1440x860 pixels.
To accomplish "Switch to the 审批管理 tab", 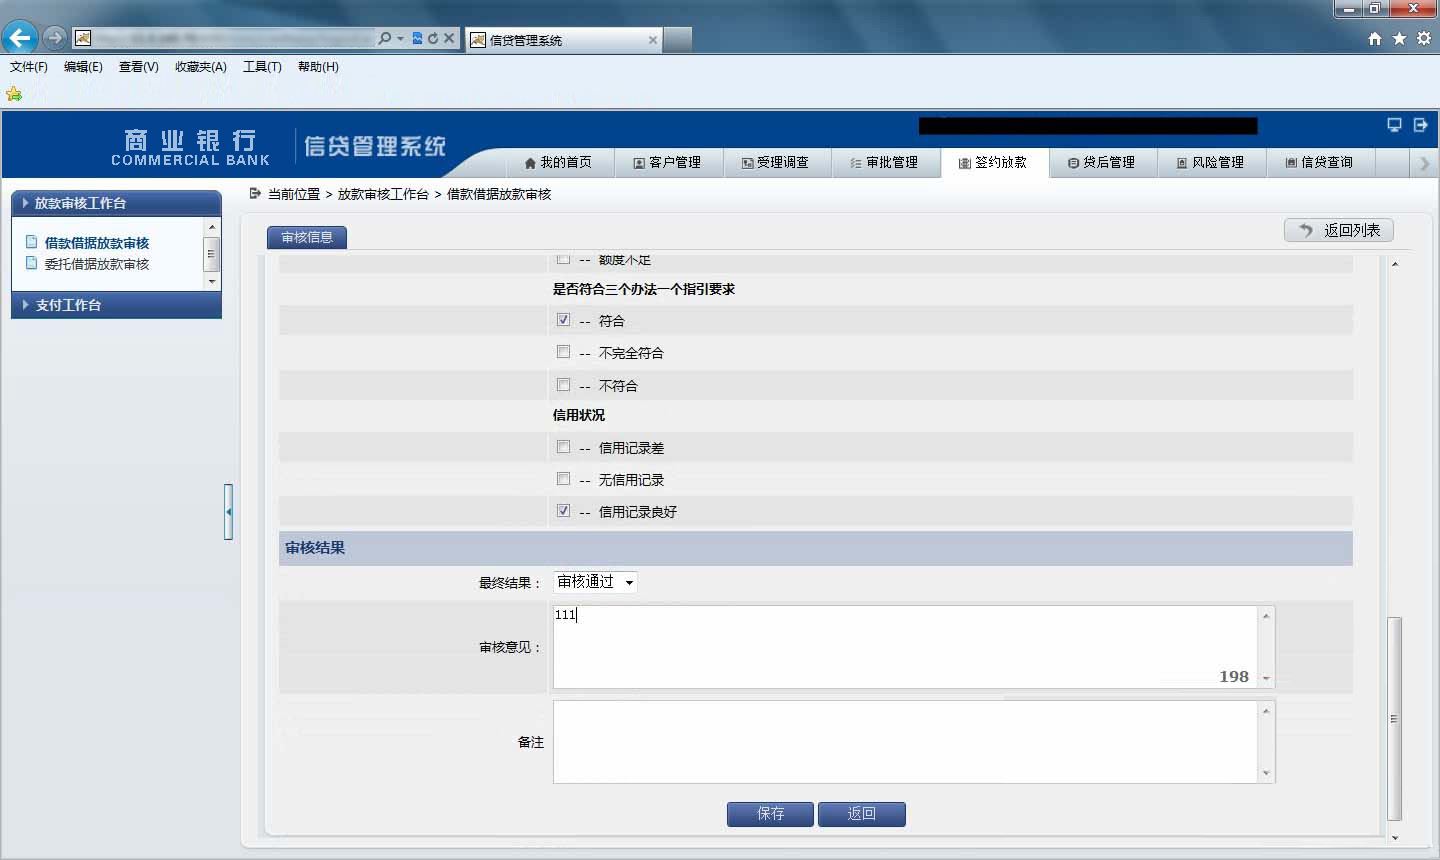I will (x=884, y=162).
